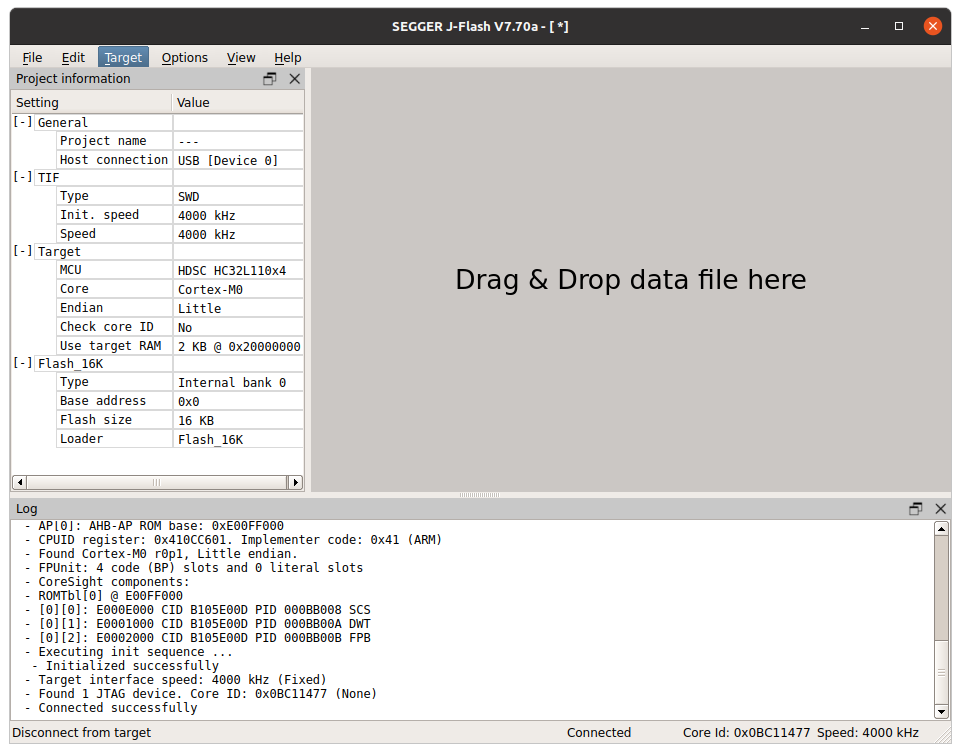Screen dimensions: 961x753
Task: Click the Executing init sequence log line
Action: point(129,652)
